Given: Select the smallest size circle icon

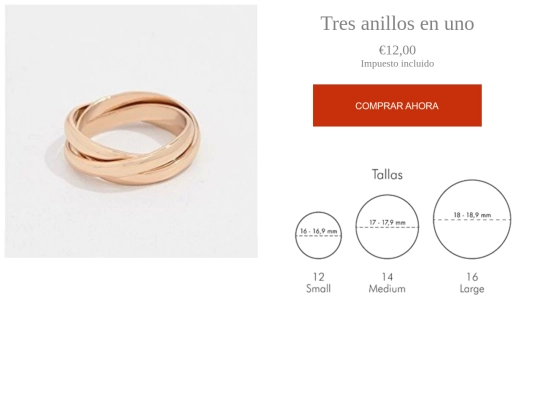Looking at the screenshot, I should pos(319,235).
